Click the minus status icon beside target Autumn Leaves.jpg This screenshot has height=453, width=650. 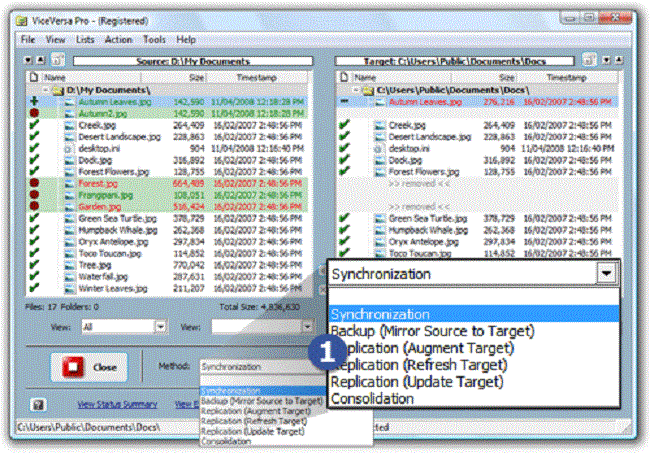[x=344, y=101]
